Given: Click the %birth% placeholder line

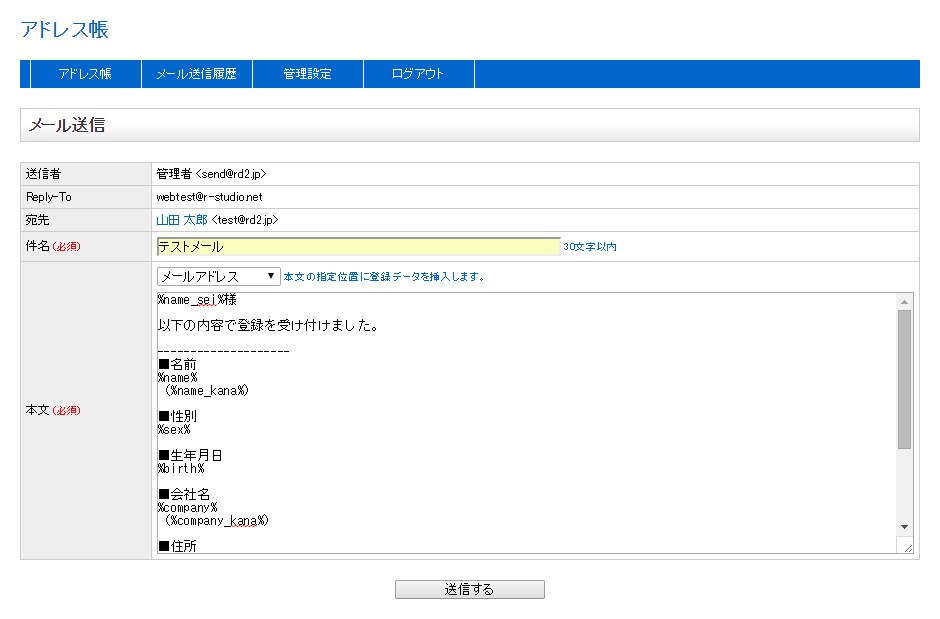Looking at the screenshot, I should pyautogui.click(x=181, y=469).
